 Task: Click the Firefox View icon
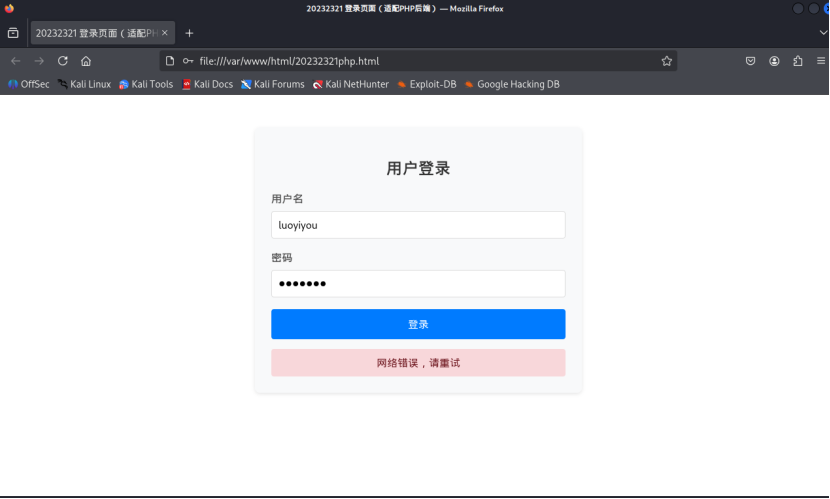tap(13, 33)
